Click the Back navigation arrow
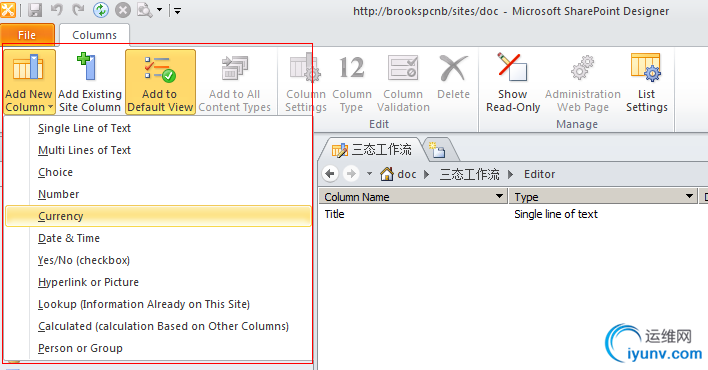The image size is (708, 370). pos(330,174)
